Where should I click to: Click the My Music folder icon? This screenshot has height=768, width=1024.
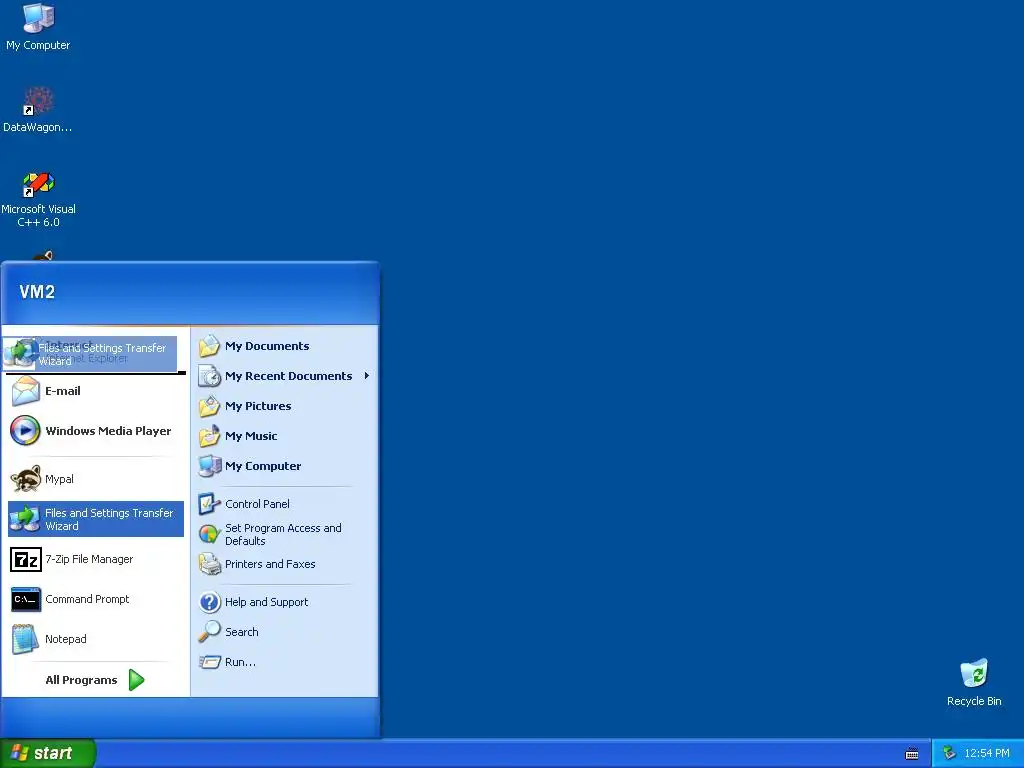click(210, 436)
